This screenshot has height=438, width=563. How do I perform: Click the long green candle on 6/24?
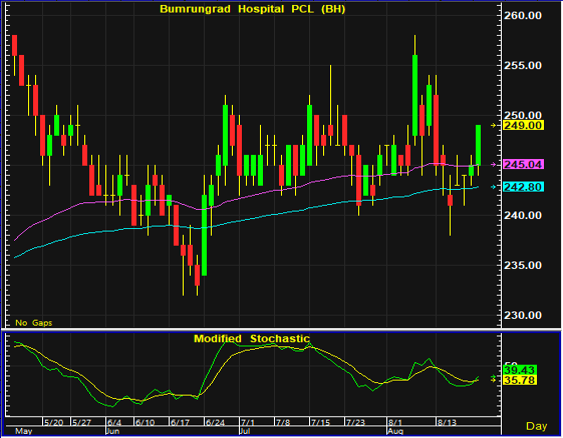pos(204,235)
